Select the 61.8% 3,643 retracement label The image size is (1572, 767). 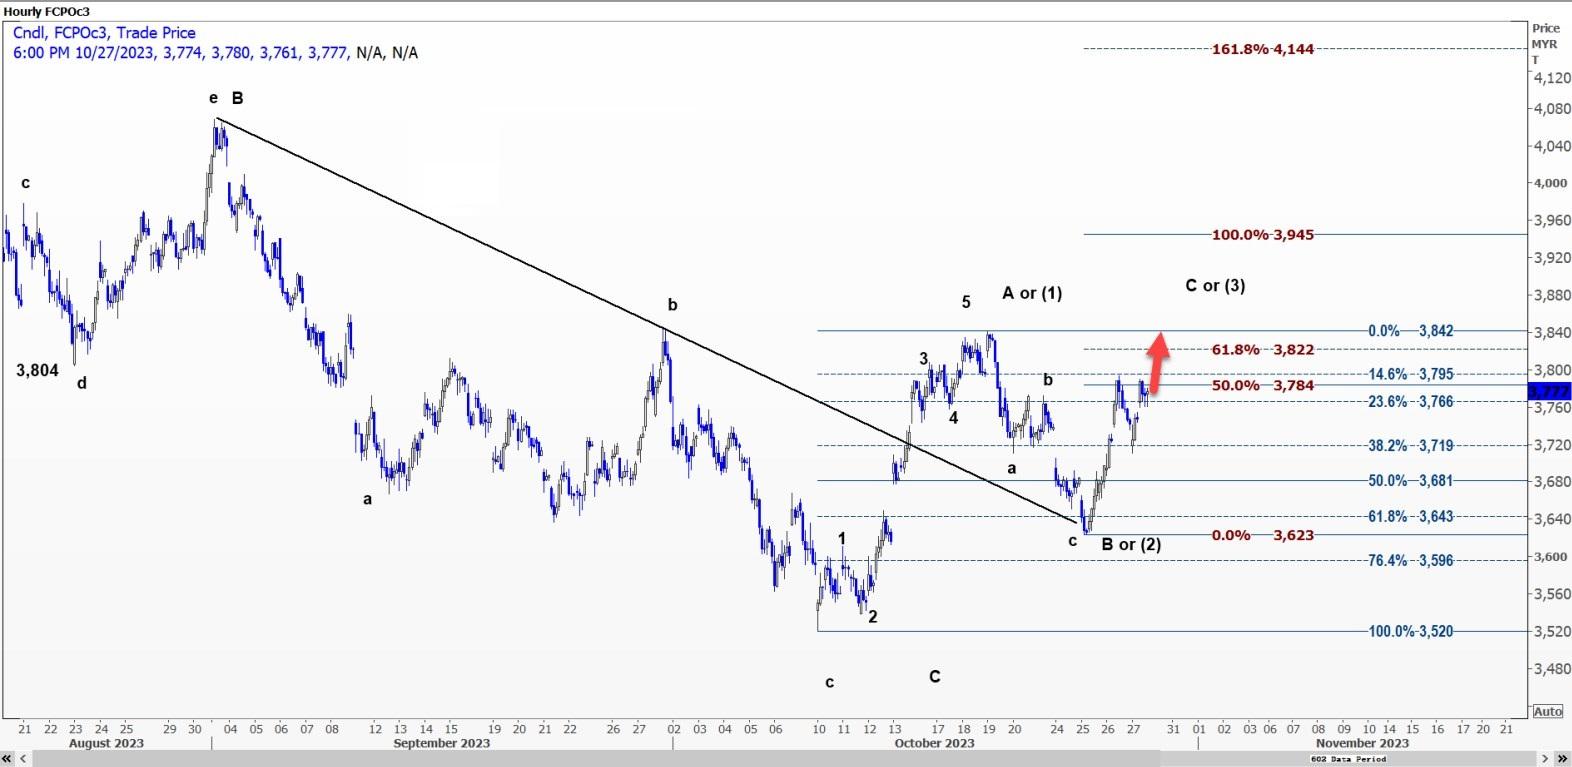tap(1411, 517)
